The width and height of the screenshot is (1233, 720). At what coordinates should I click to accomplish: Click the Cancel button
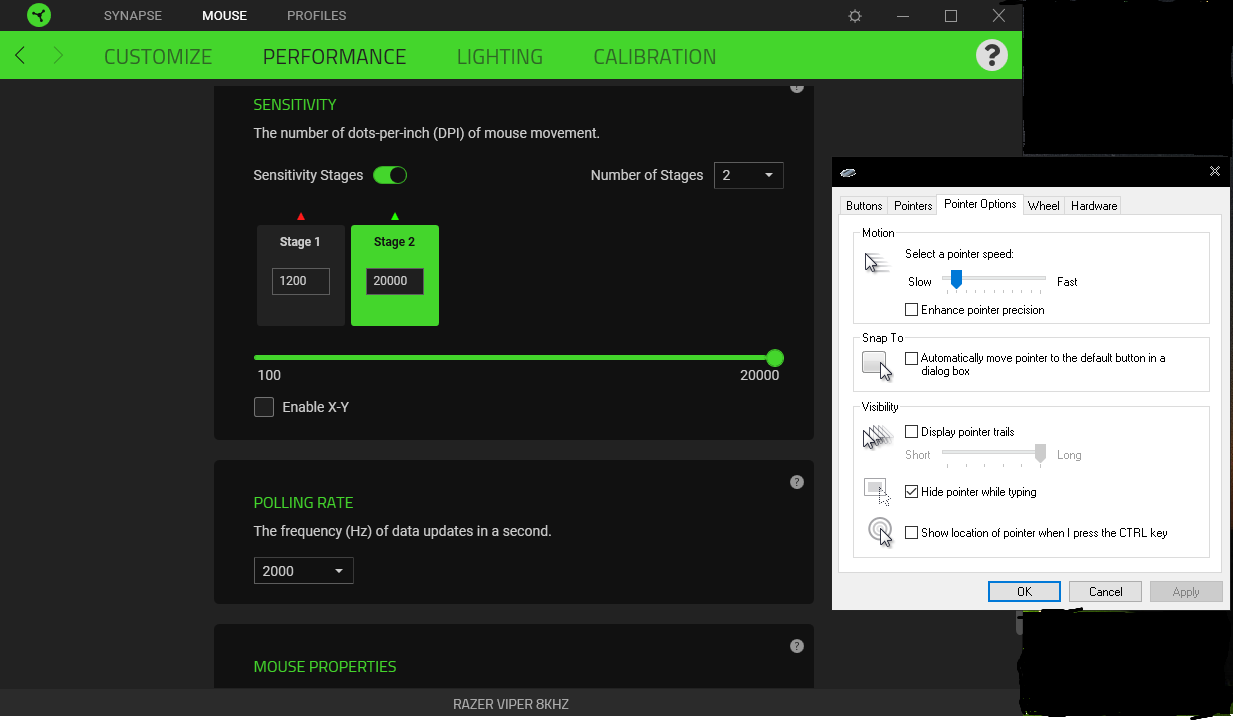click(1105, 591)
